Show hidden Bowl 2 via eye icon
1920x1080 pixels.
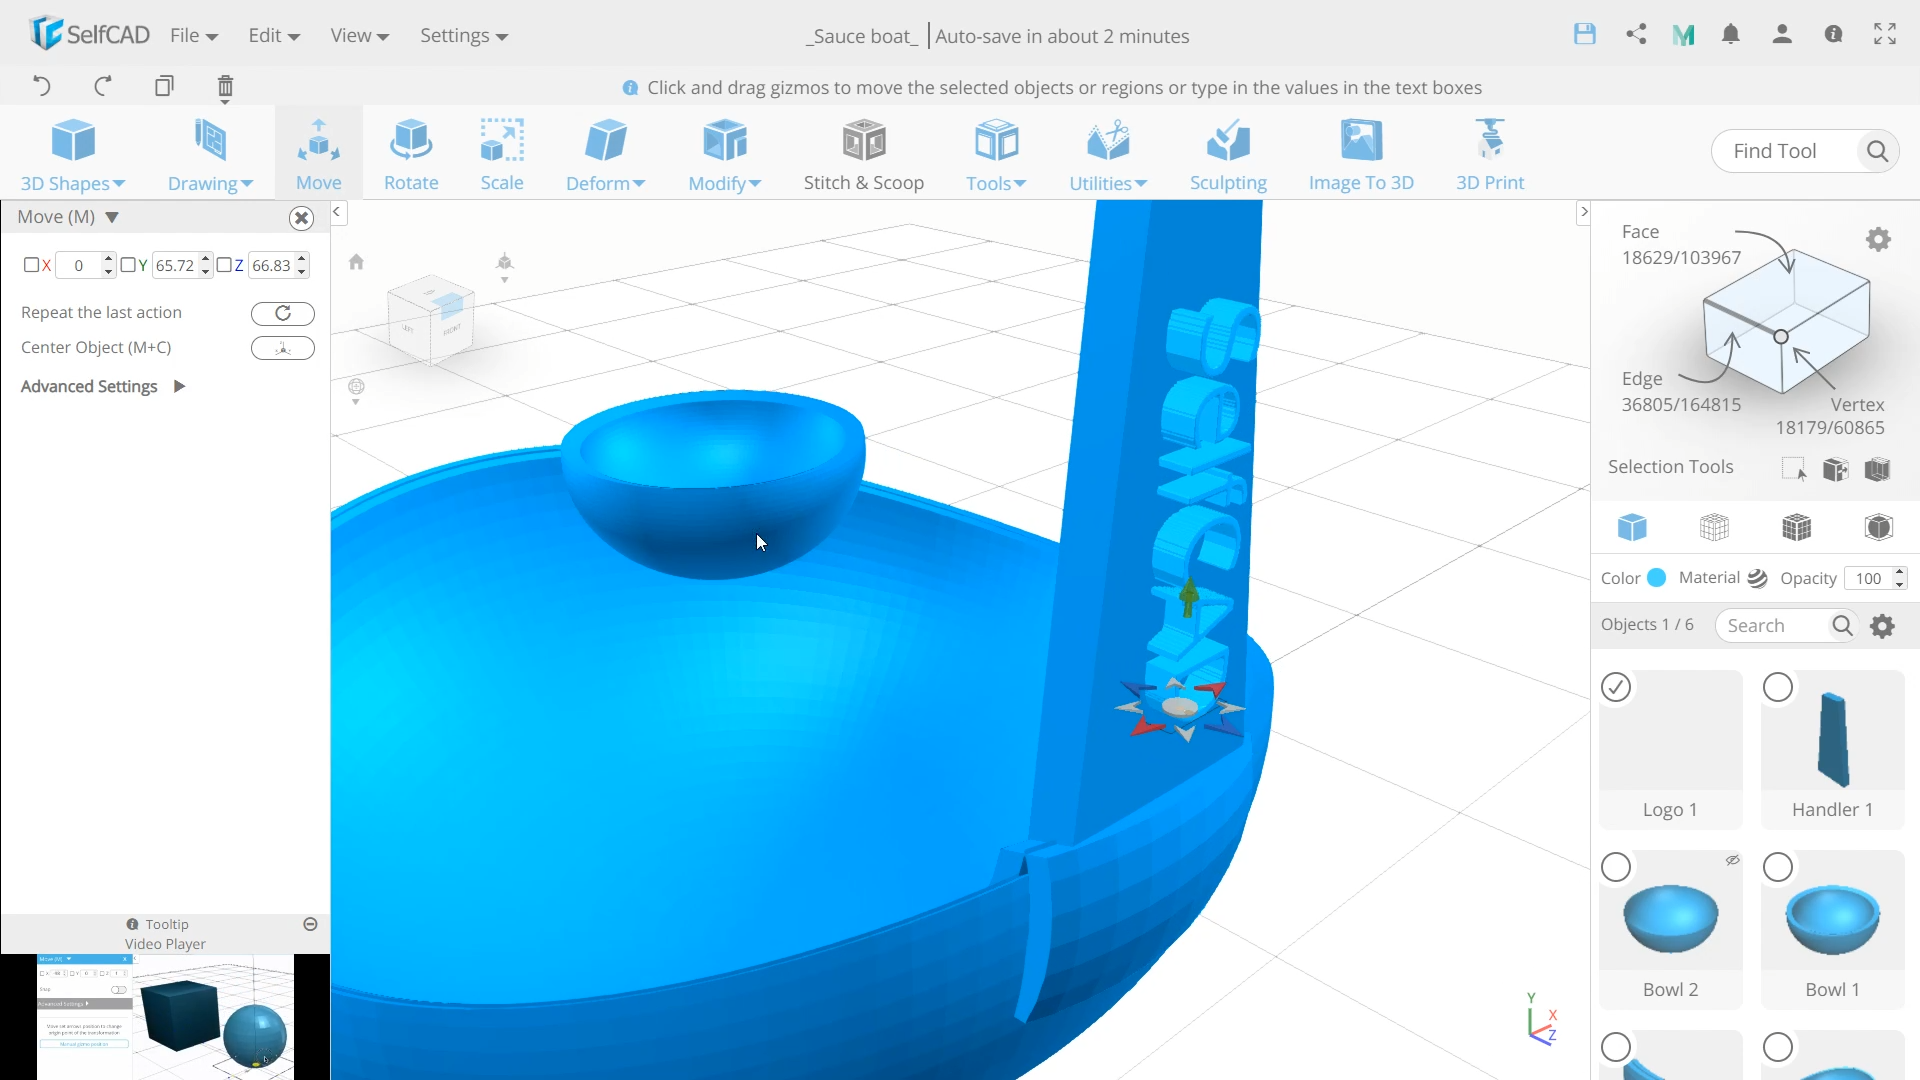1732,860
